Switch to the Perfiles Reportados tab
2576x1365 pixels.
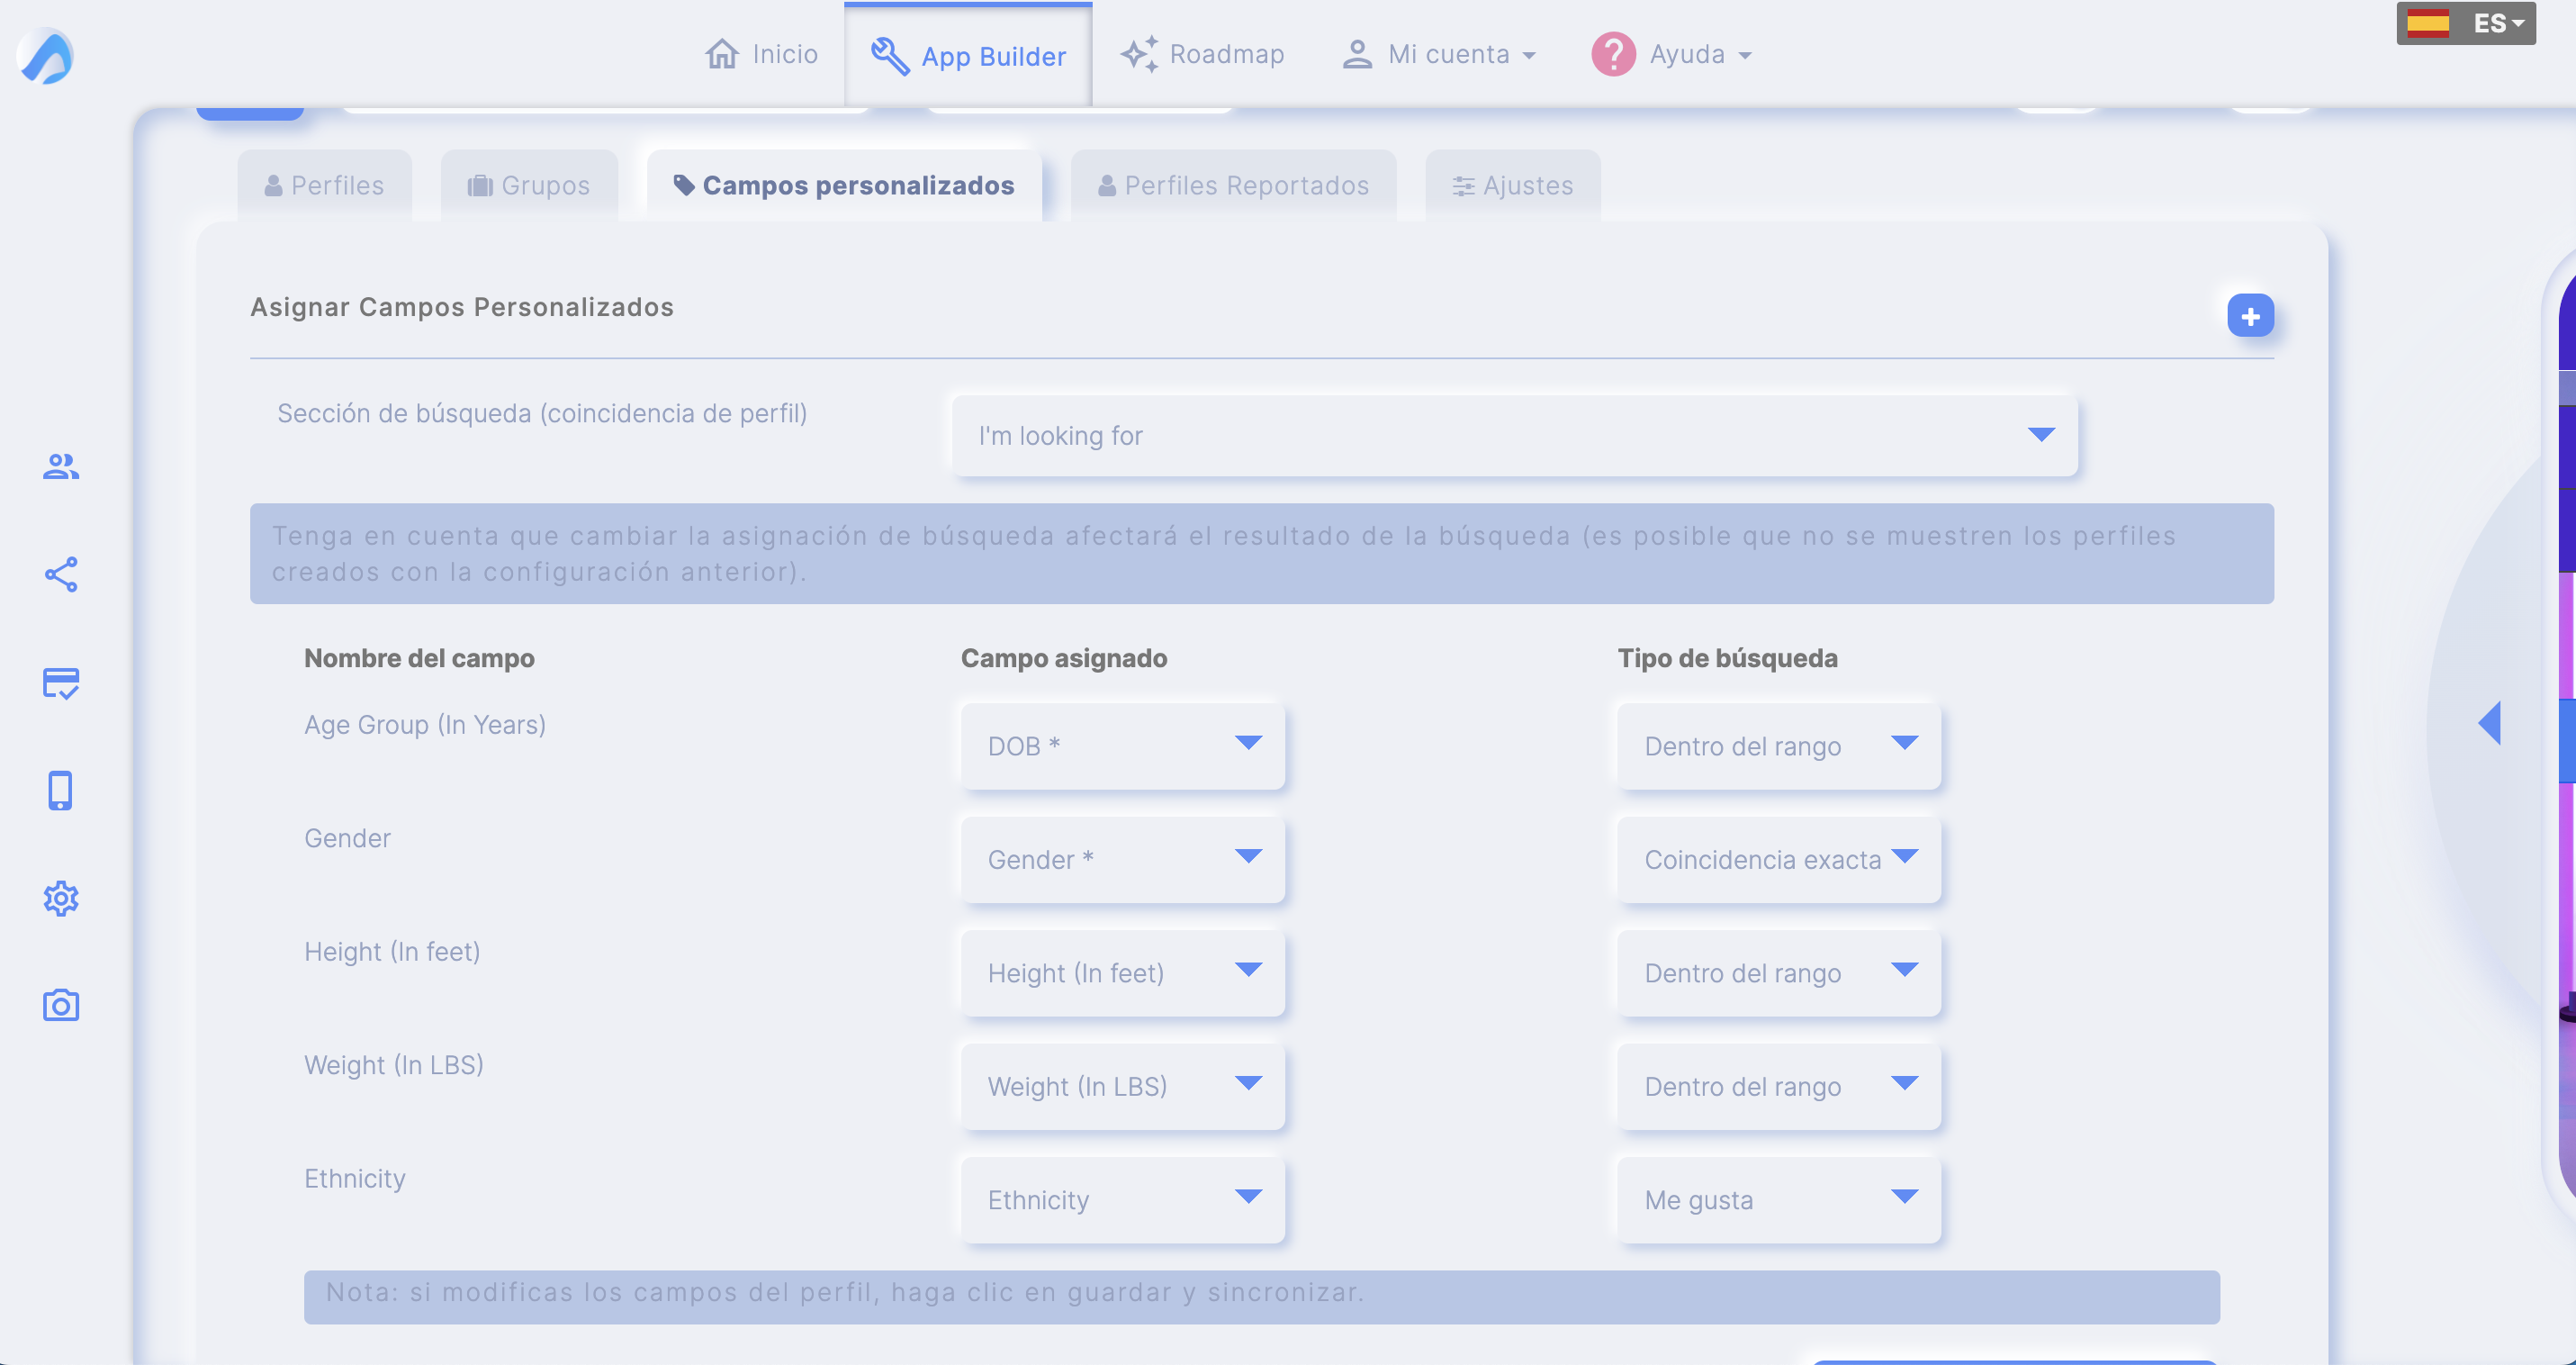(1233, 186)
